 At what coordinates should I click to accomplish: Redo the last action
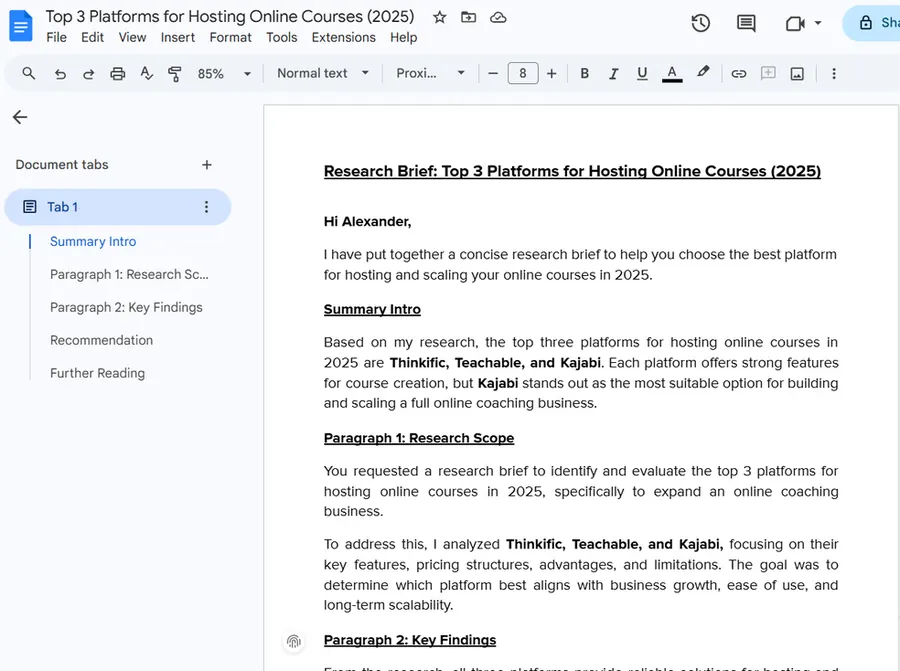click(88, 74)
